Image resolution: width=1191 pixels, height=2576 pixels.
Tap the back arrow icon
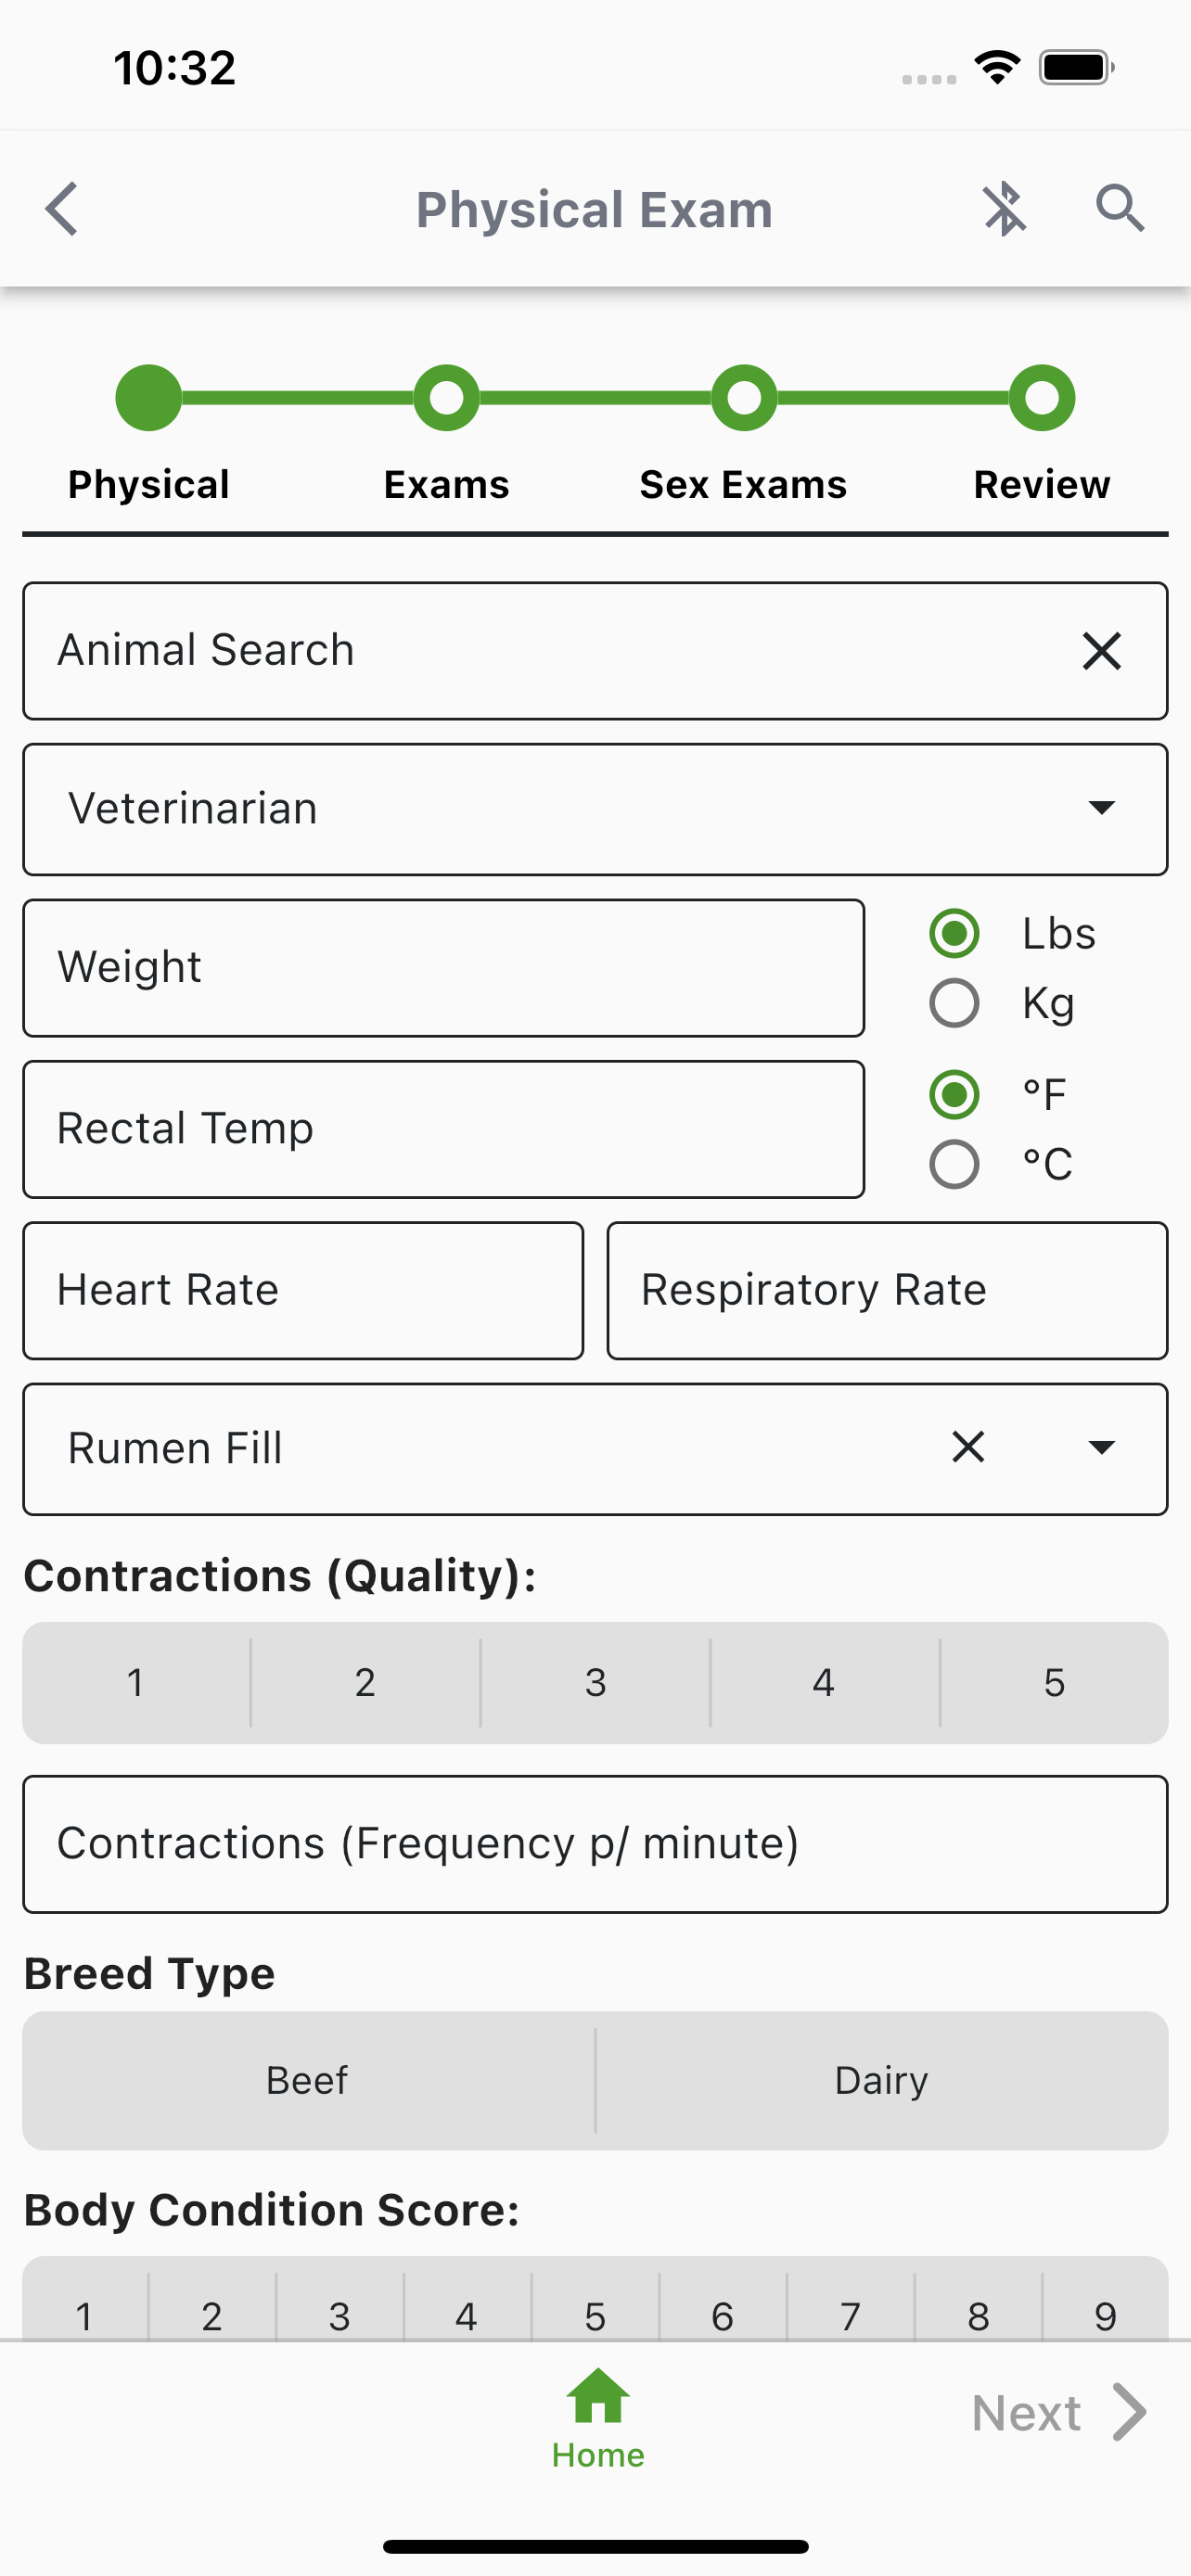coord(62,209)
